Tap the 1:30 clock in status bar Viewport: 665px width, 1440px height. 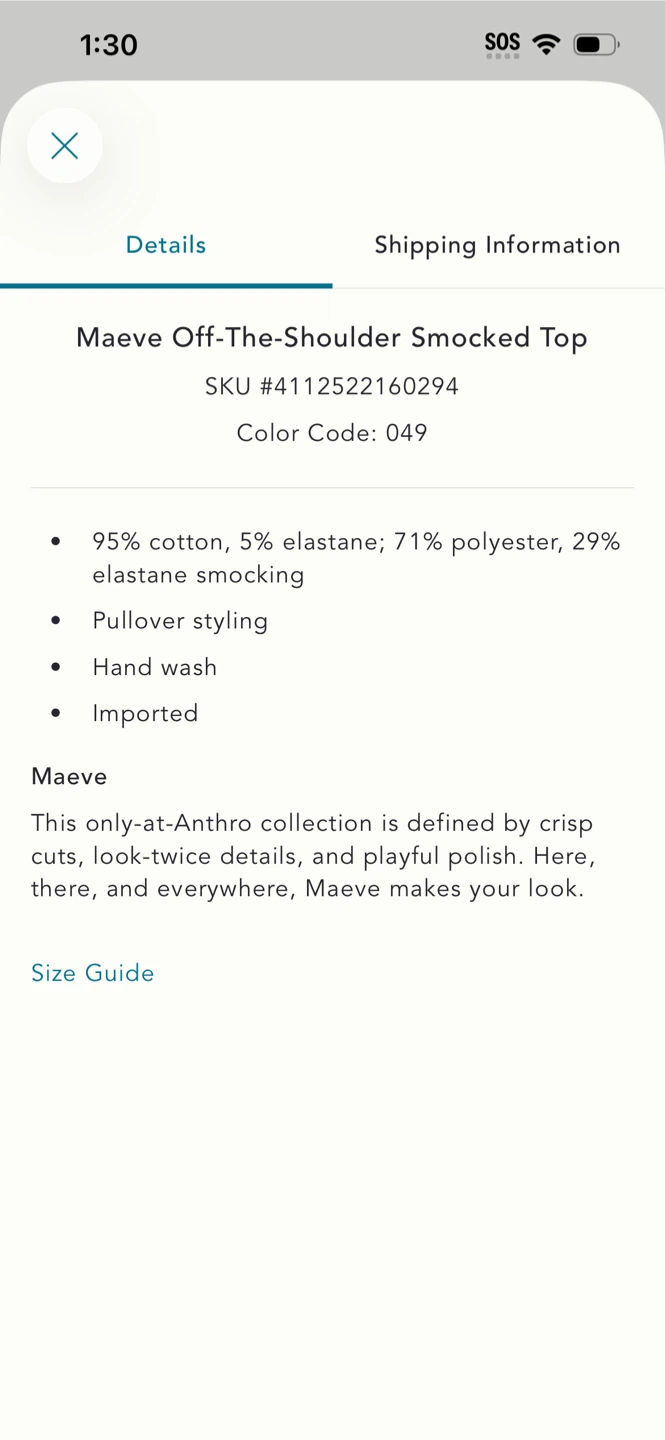coord(108,44)
